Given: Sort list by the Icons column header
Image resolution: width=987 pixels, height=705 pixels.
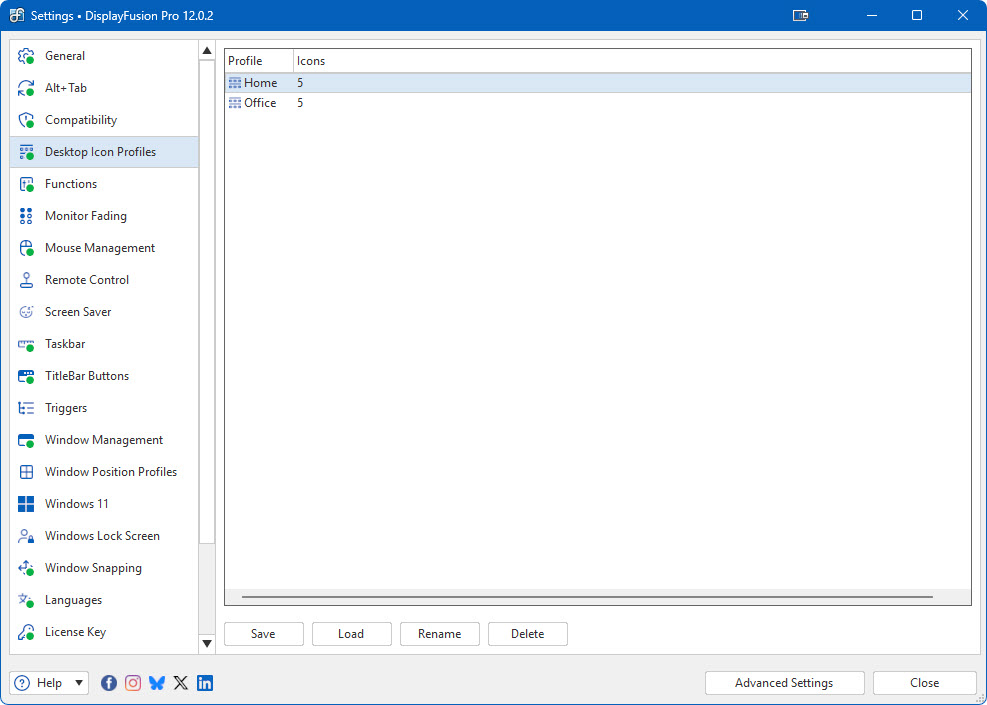Looking at the screenshot, I should (311, 61).
